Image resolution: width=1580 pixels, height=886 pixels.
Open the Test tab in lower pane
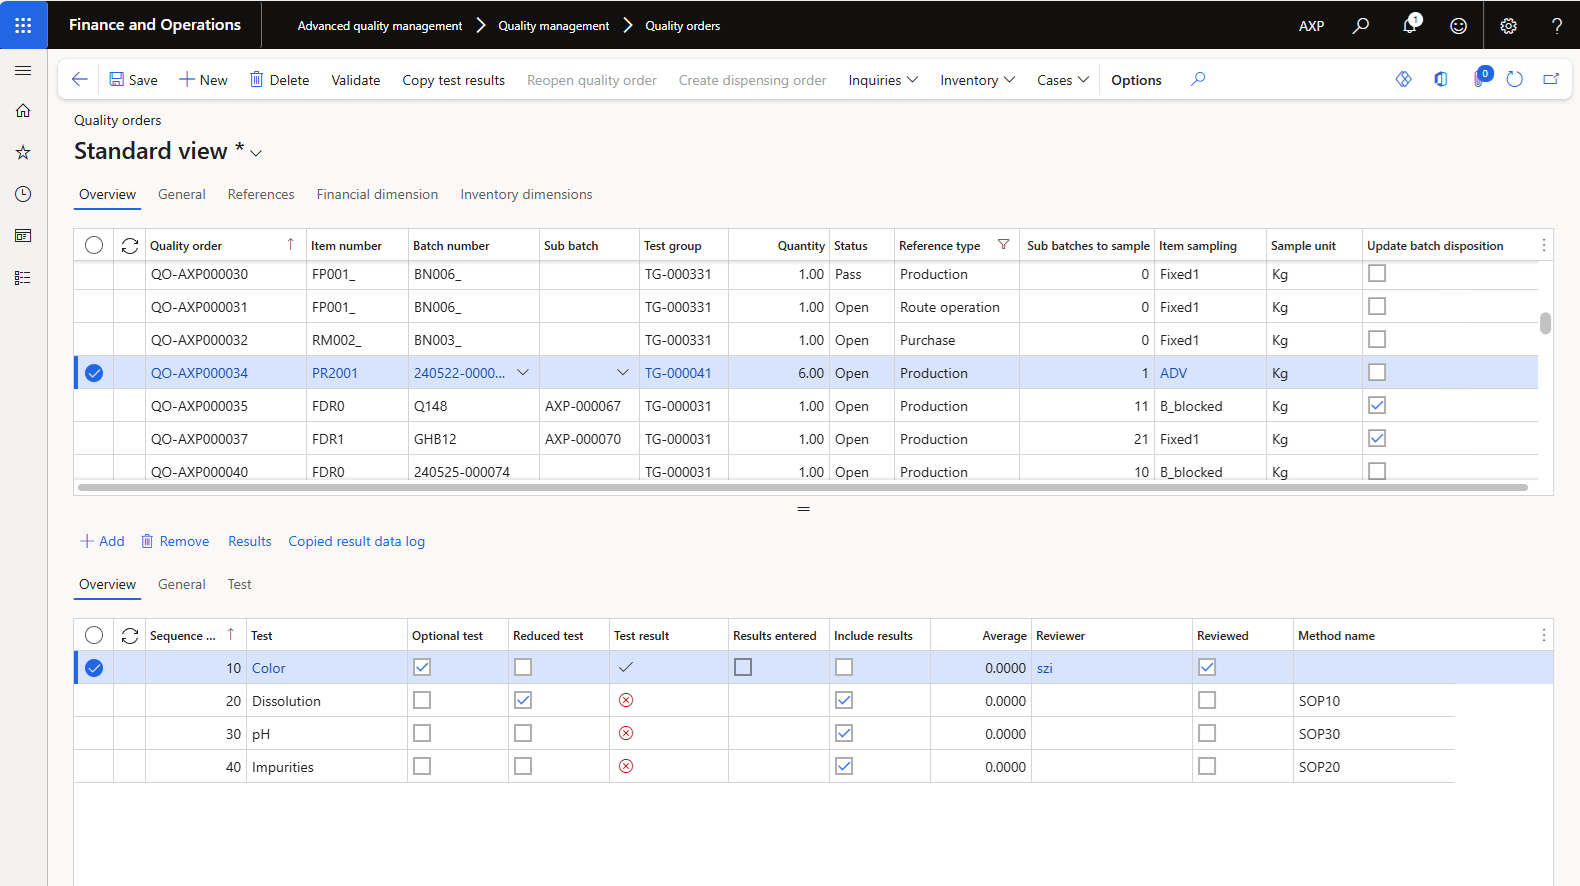239,584
